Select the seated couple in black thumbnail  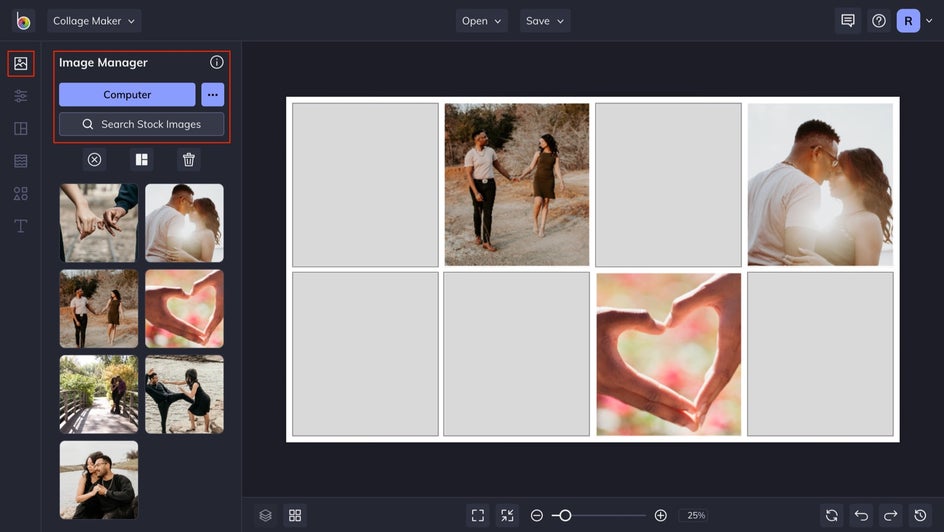(99, 480)
